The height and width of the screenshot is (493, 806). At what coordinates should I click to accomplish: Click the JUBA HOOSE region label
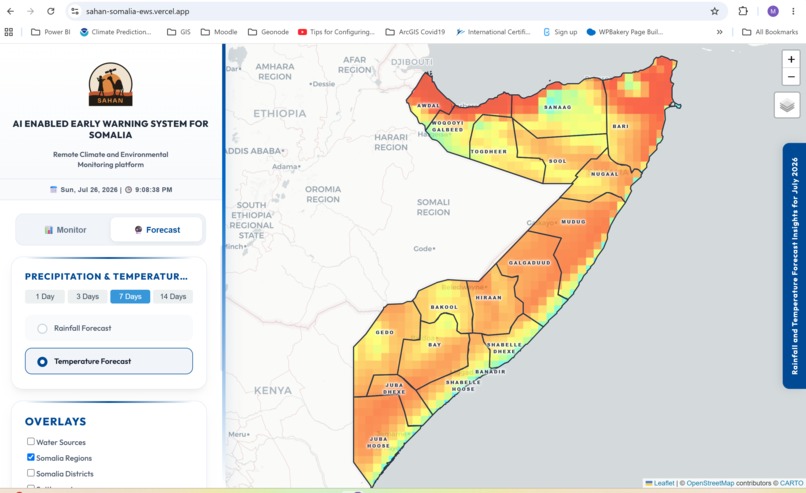tap(378, 442)
